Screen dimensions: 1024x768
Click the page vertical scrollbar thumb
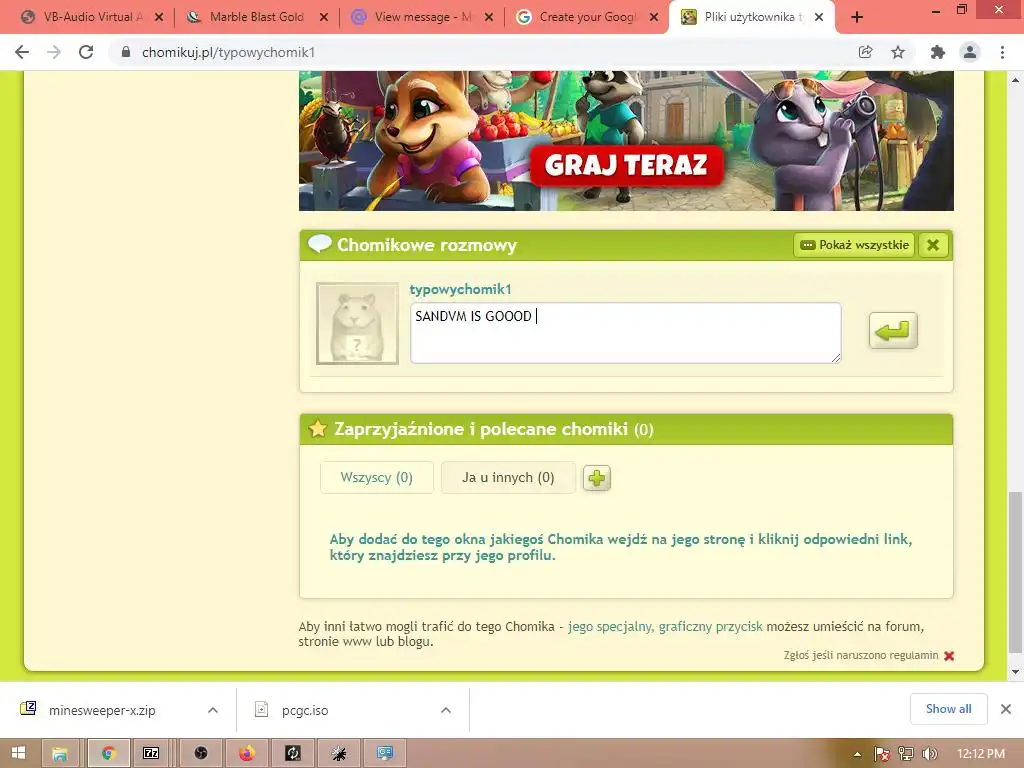(x=1015, y=571)
